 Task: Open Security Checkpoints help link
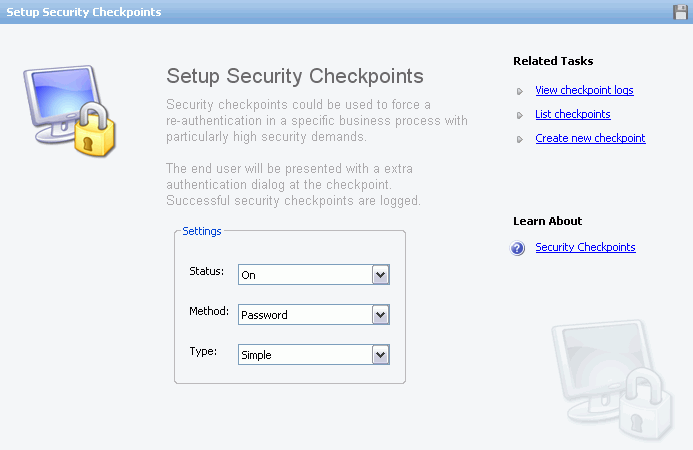[x=586, y=247]
